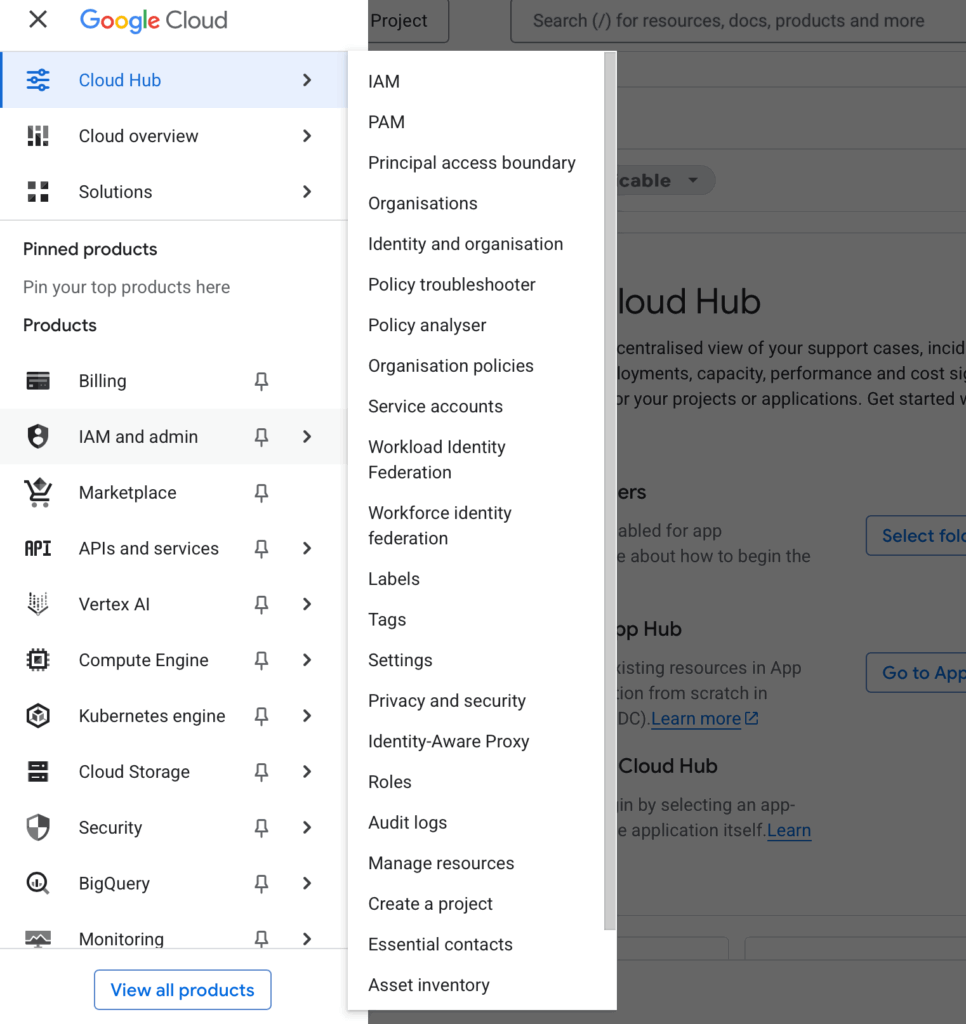
Task: Open the dropdown ending in 'cable'
Action: pos(666,180)
